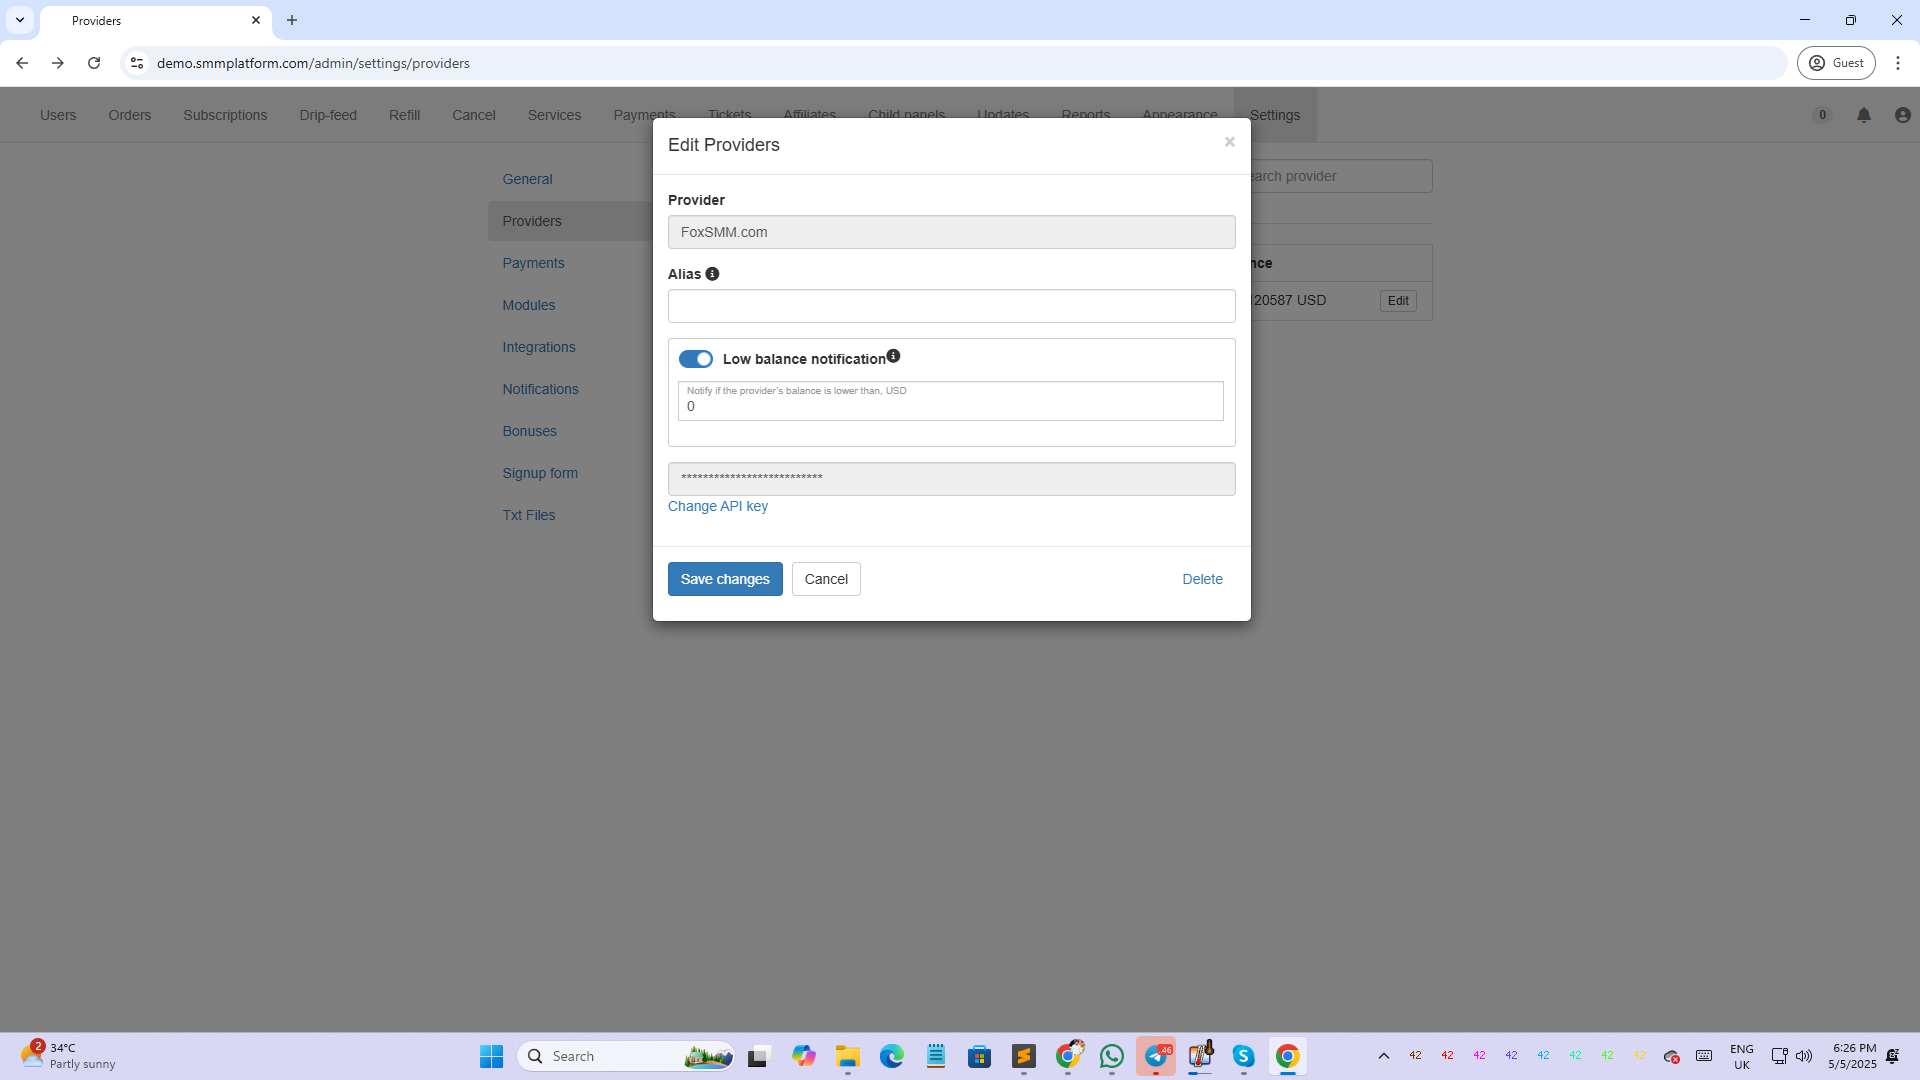Open the Guest profile menu
The height and width of the screenshot is (1080, 1920).
click(x=1836, y=63)
